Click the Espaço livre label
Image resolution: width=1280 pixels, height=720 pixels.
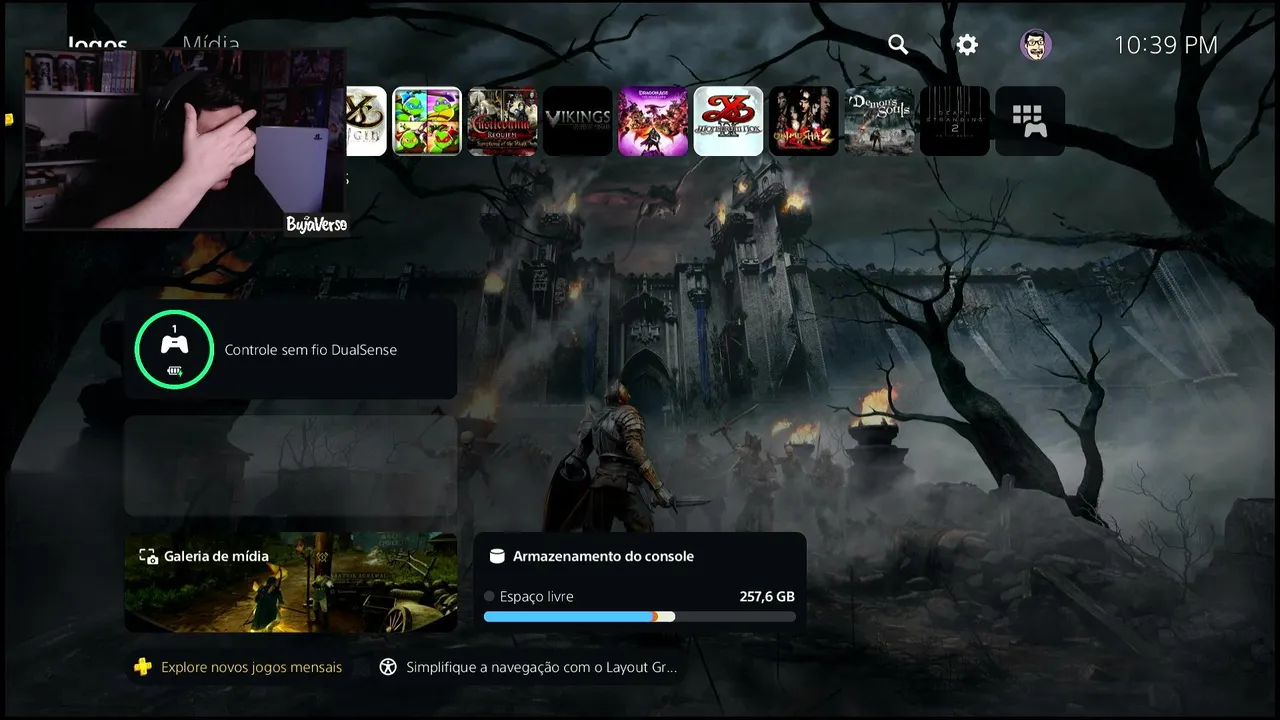[536, 596]
